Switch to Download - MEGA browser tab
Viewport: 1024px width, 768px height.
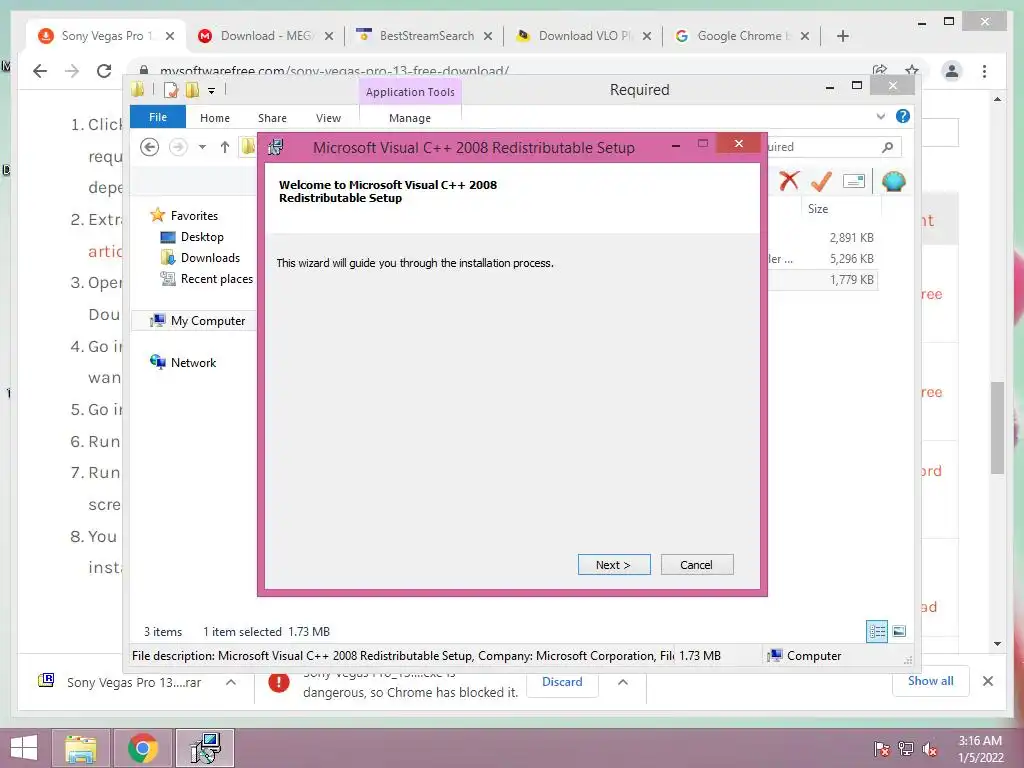point(266,36)
